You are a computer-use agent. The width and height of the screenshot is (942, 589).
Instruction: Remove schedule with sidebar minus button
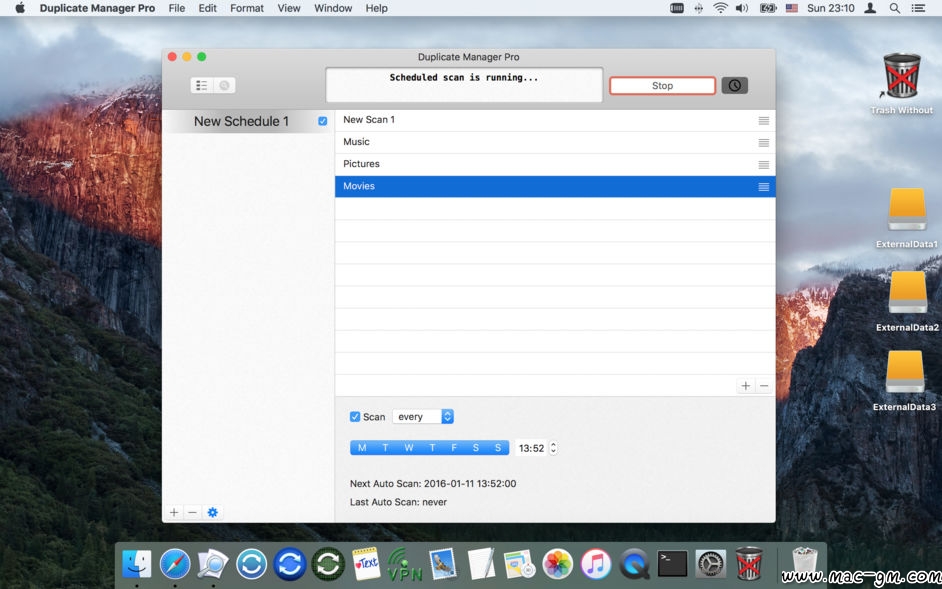[192, 513]
